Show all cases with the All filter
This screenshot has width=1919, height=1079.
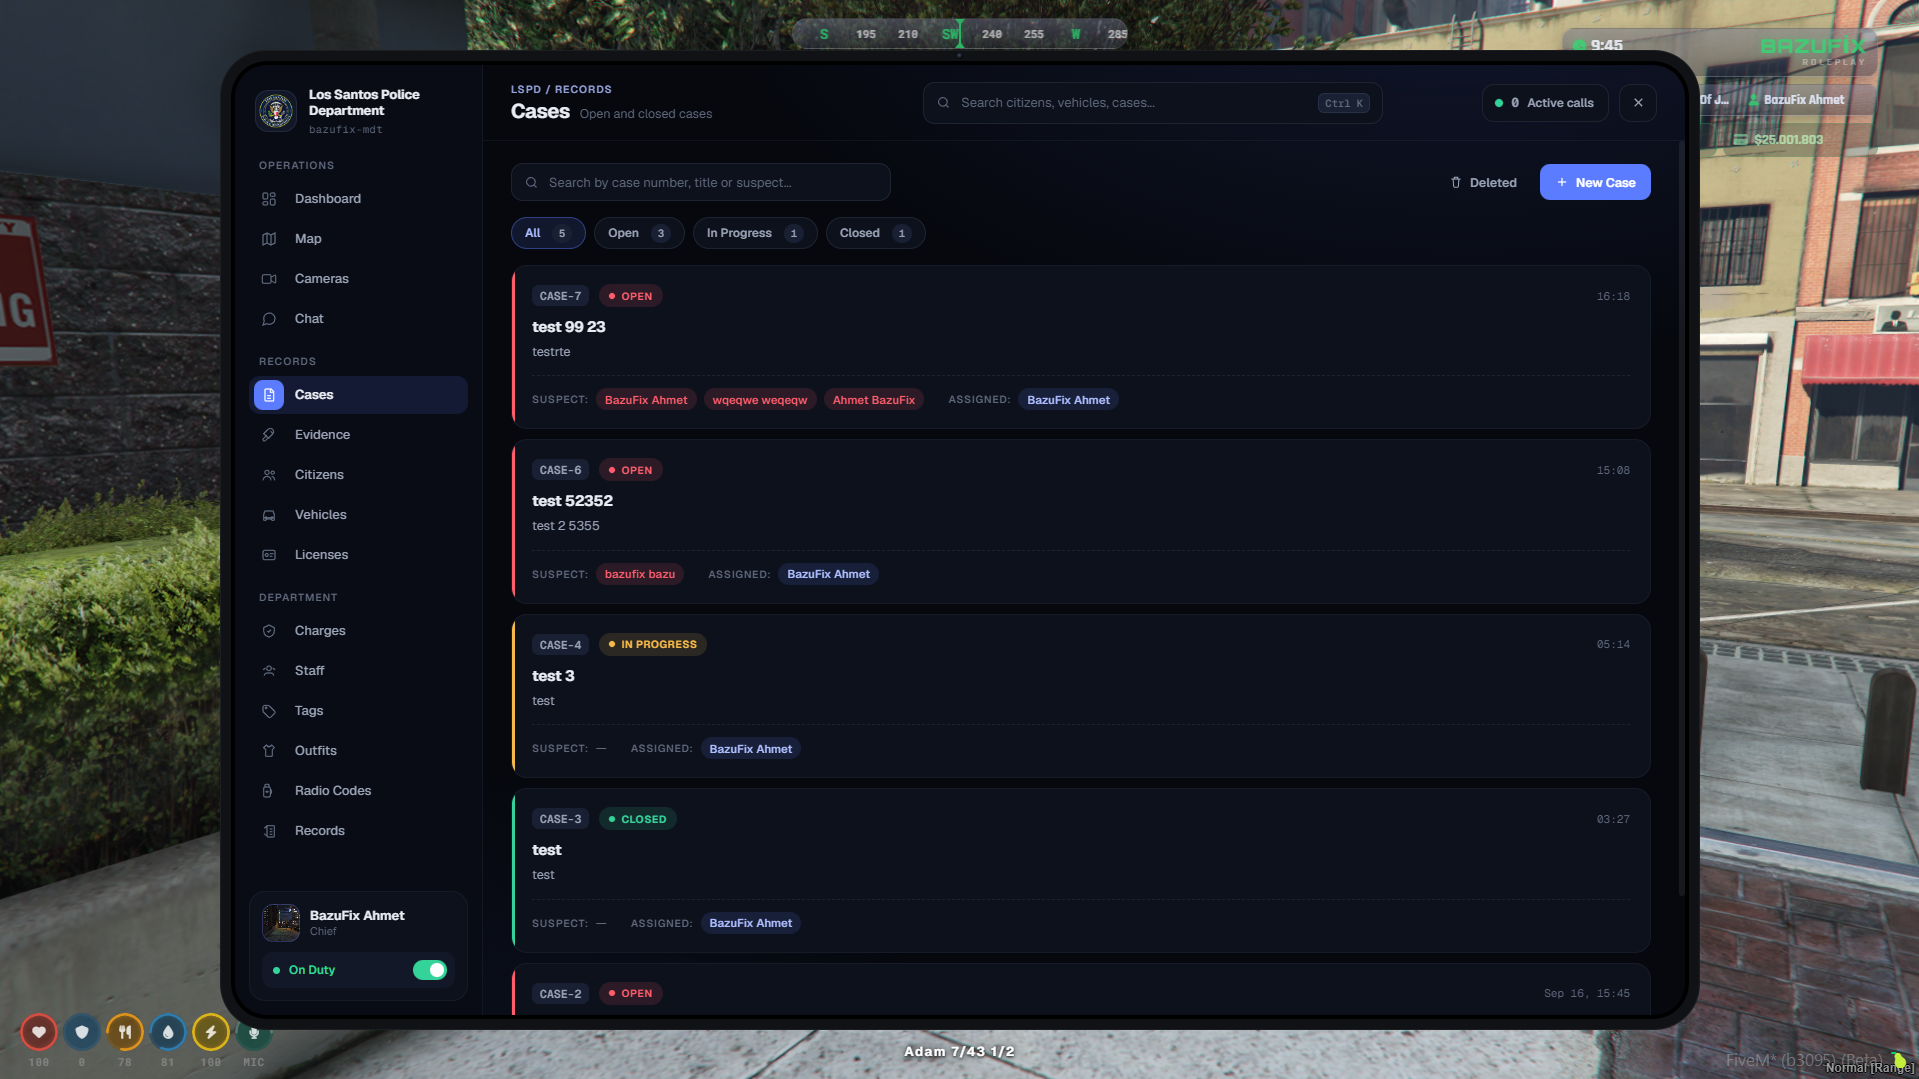[548, 233]
